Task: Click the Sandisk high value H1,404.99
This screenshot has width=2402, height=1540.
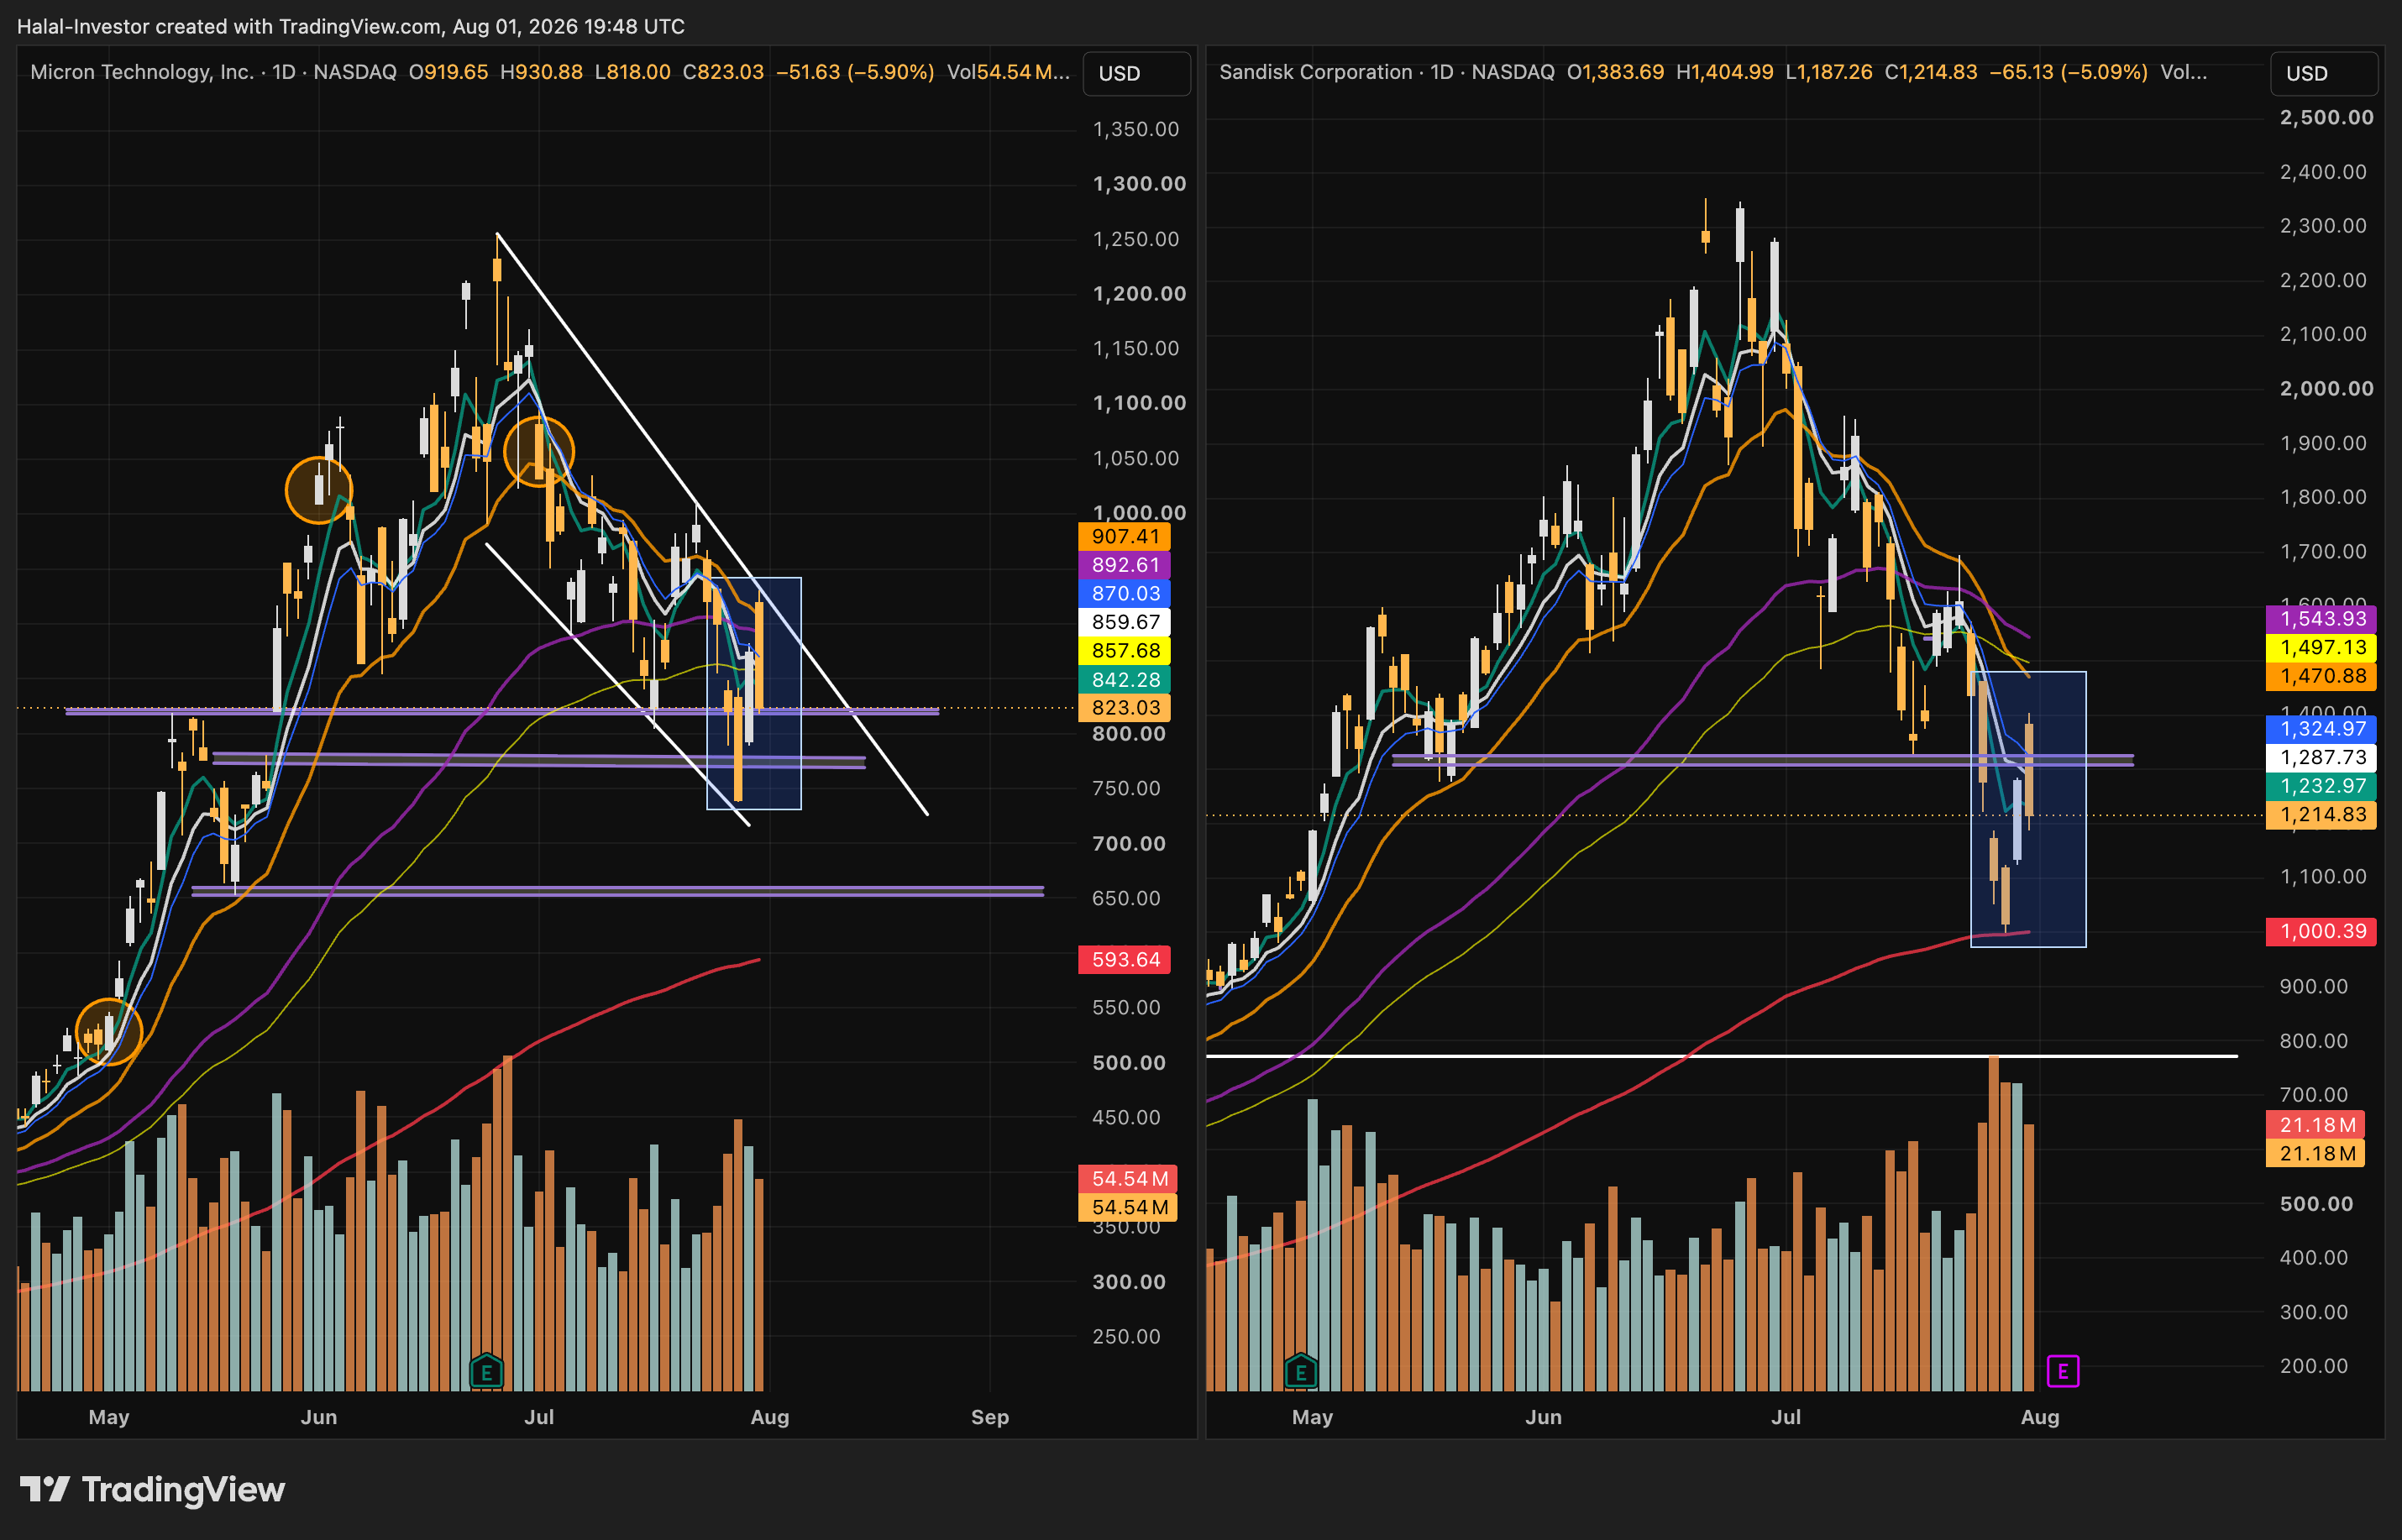Action: tap(1724, 72)
